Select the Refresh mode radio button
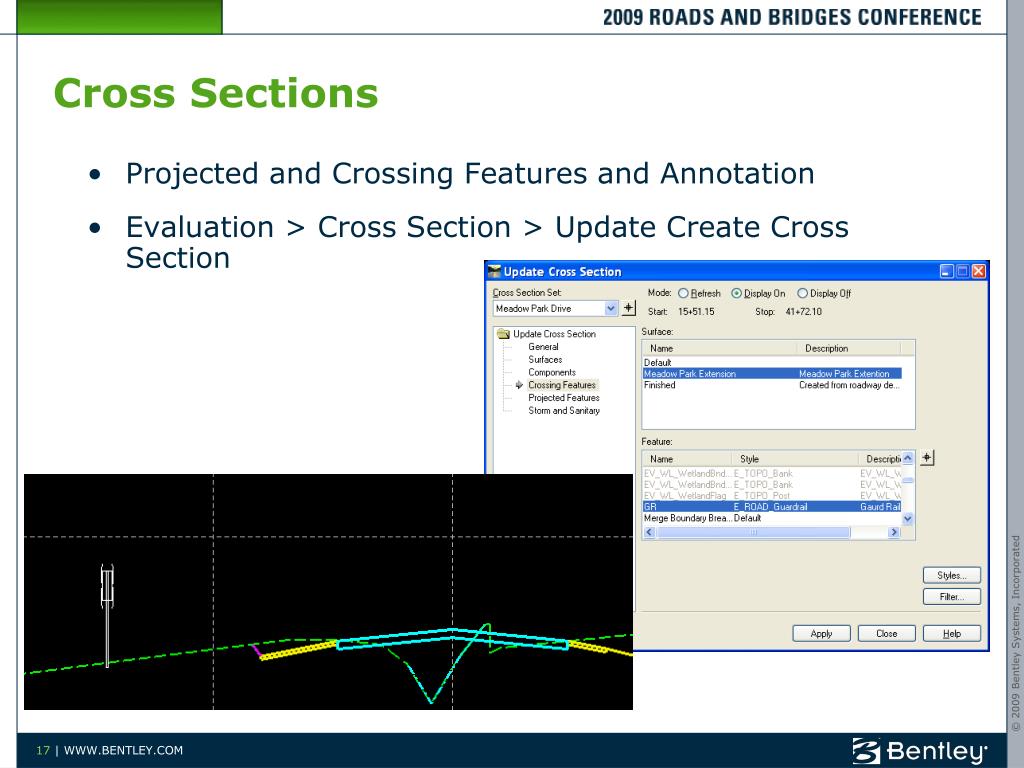Viewport: 1024px width, 768px height. pos(684,293)
